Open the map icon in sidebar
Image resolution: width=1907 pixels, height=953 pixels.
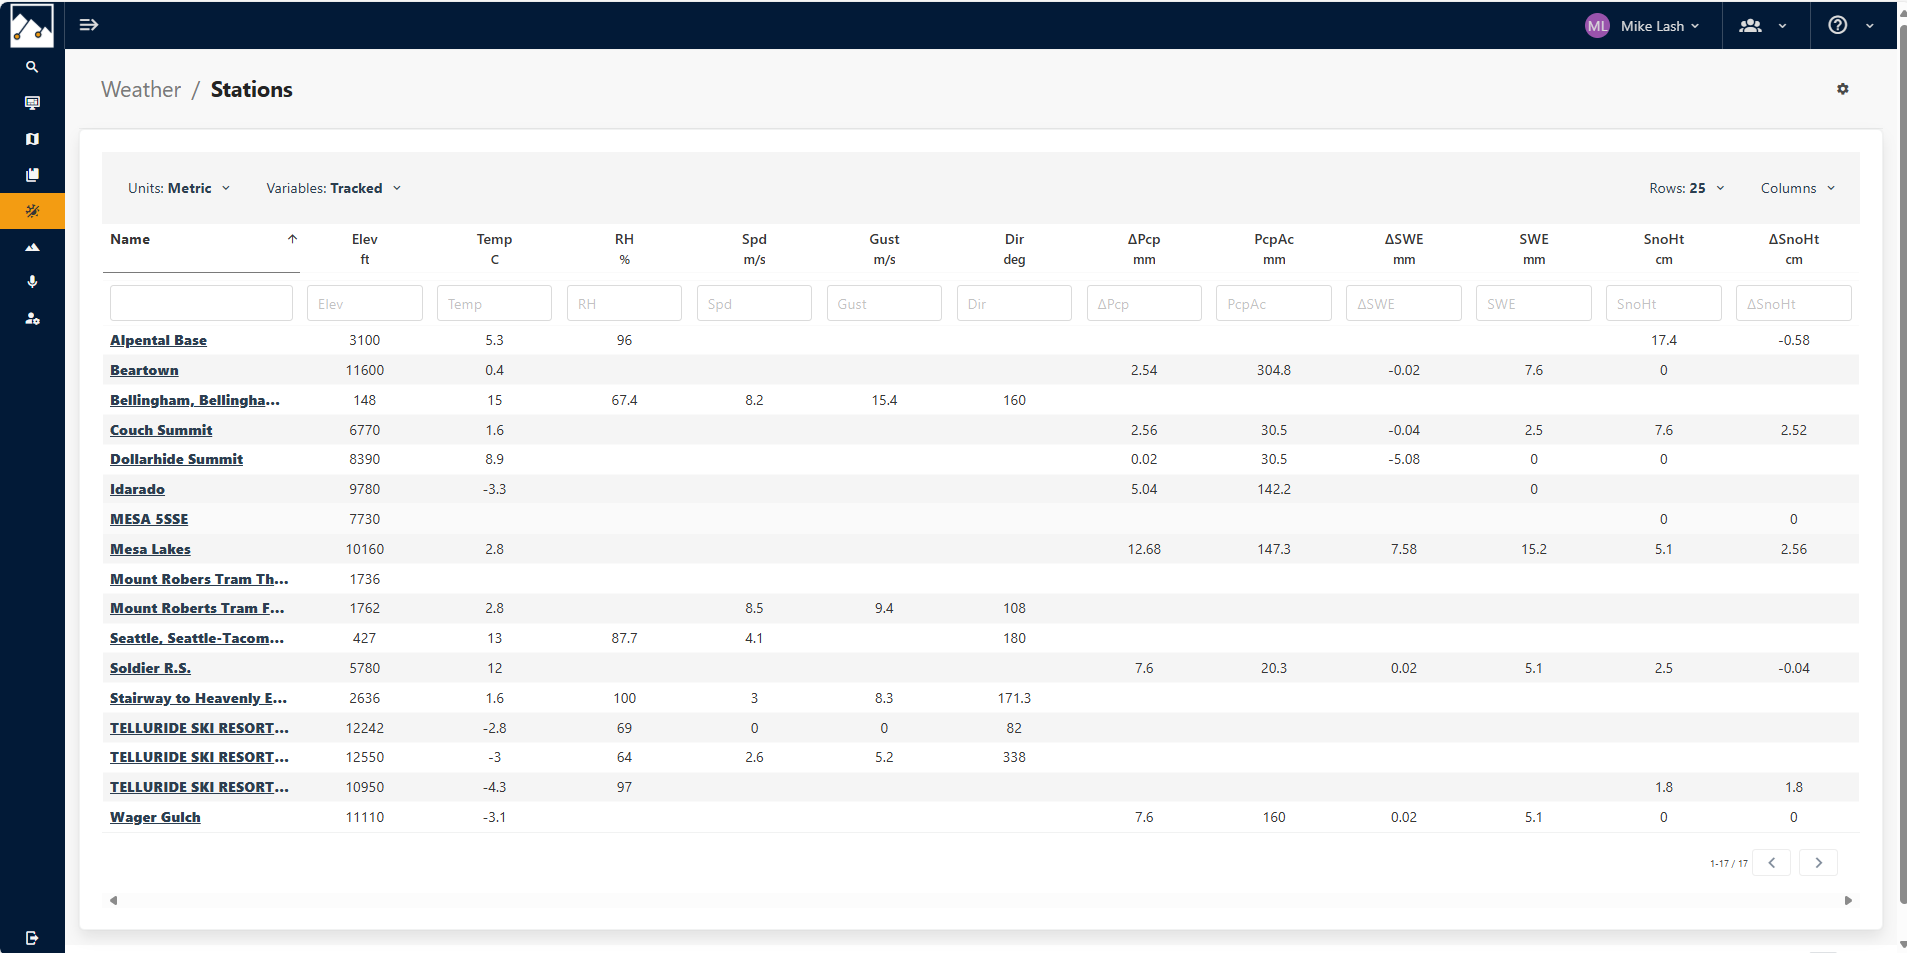tap(32, 139)
